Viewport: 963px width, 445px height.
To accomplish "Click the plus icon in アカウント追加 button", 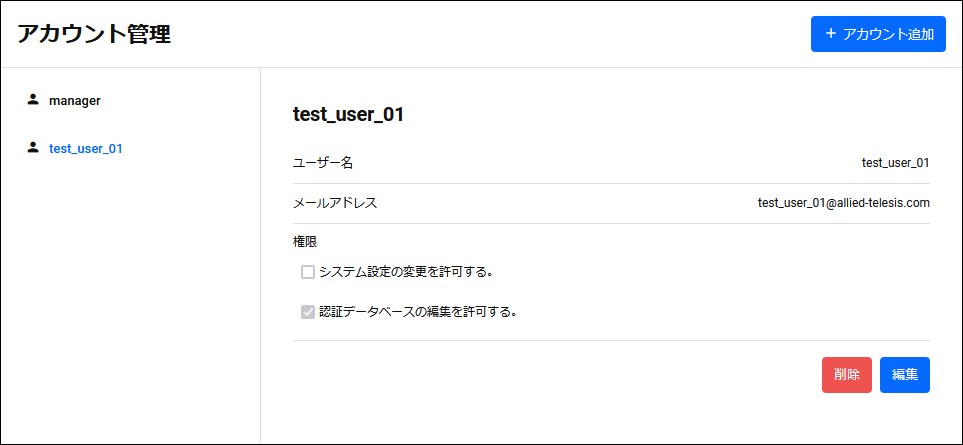I will point(831,34).
